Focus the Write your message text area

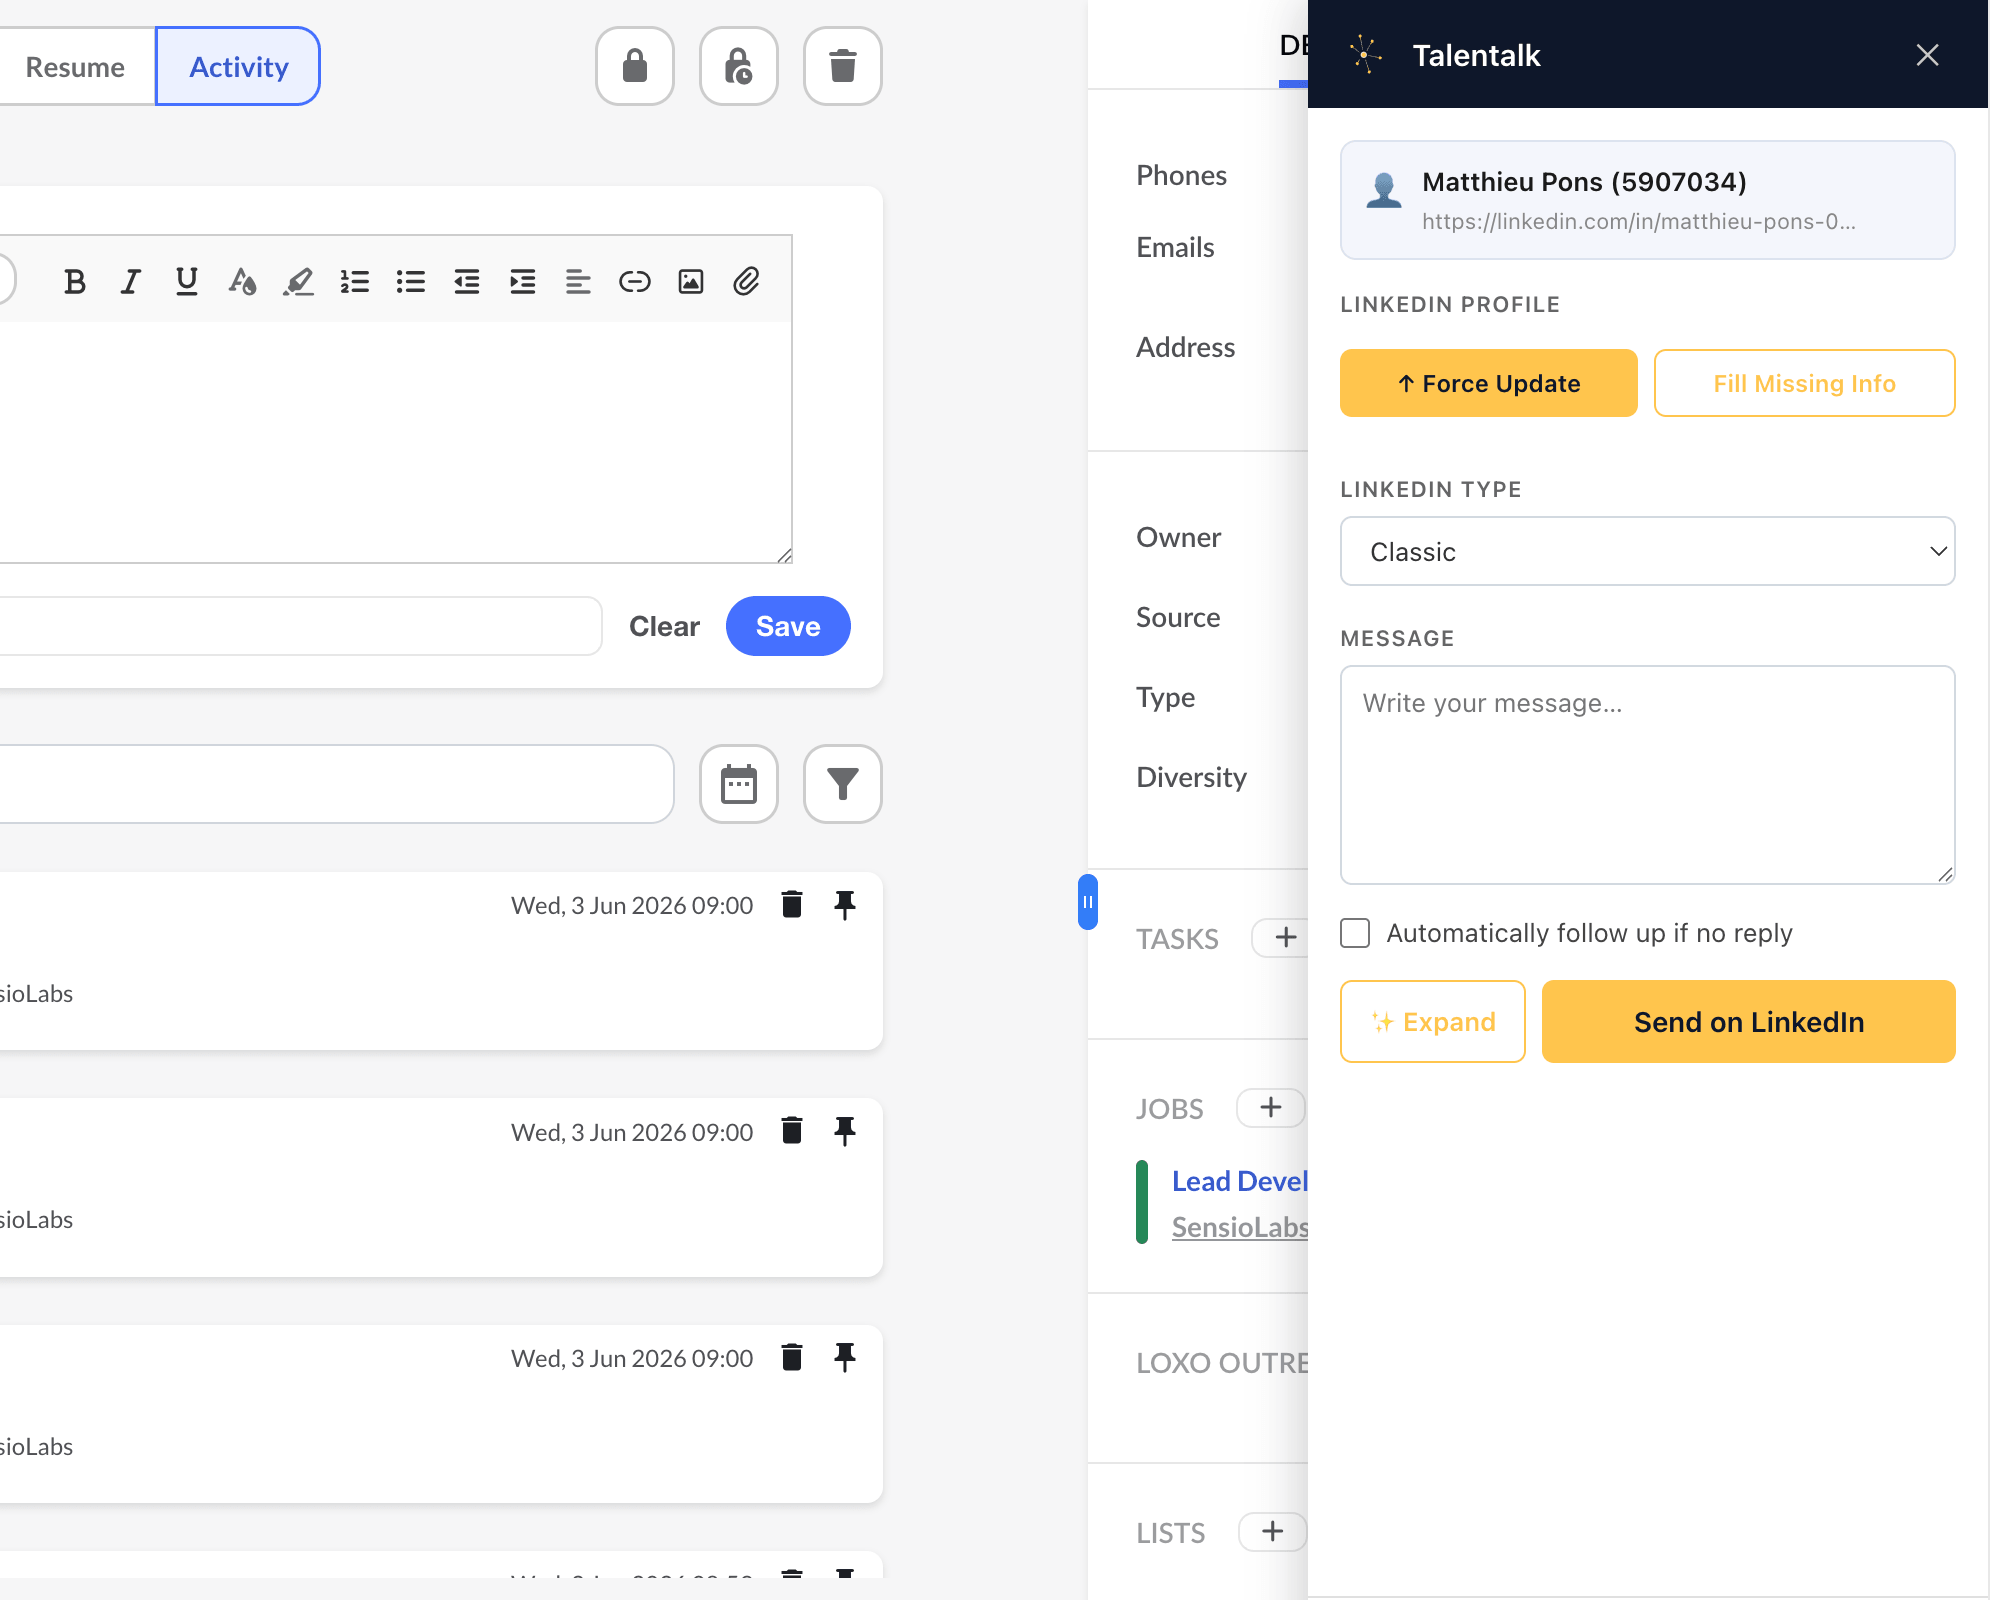(1647, 775)
